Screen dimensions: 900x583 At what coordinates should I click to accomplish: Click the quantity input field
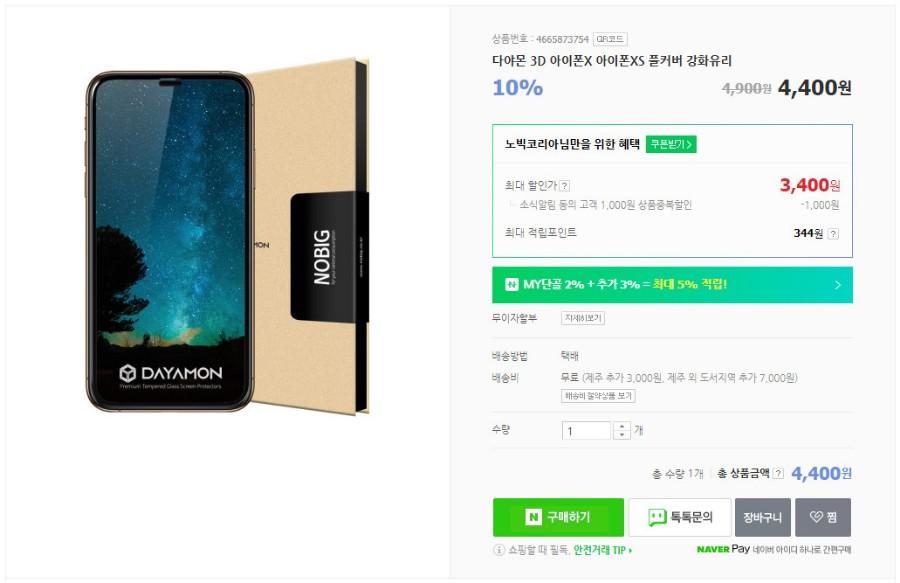586,431
